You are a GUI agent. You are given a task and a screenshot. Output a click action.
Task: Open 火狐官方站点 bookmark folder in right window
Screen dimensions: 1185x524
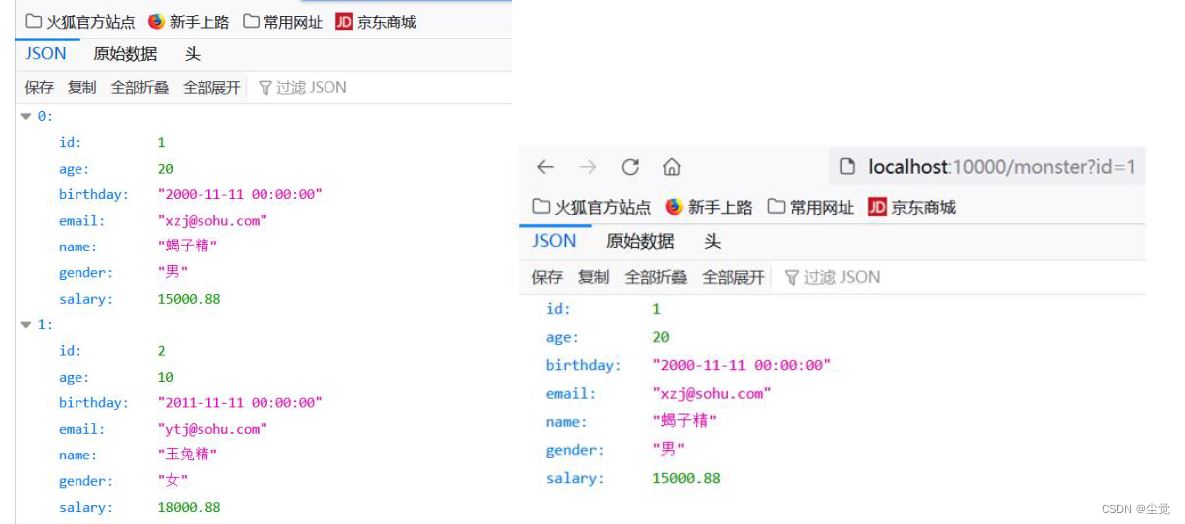tap(592, 207)
